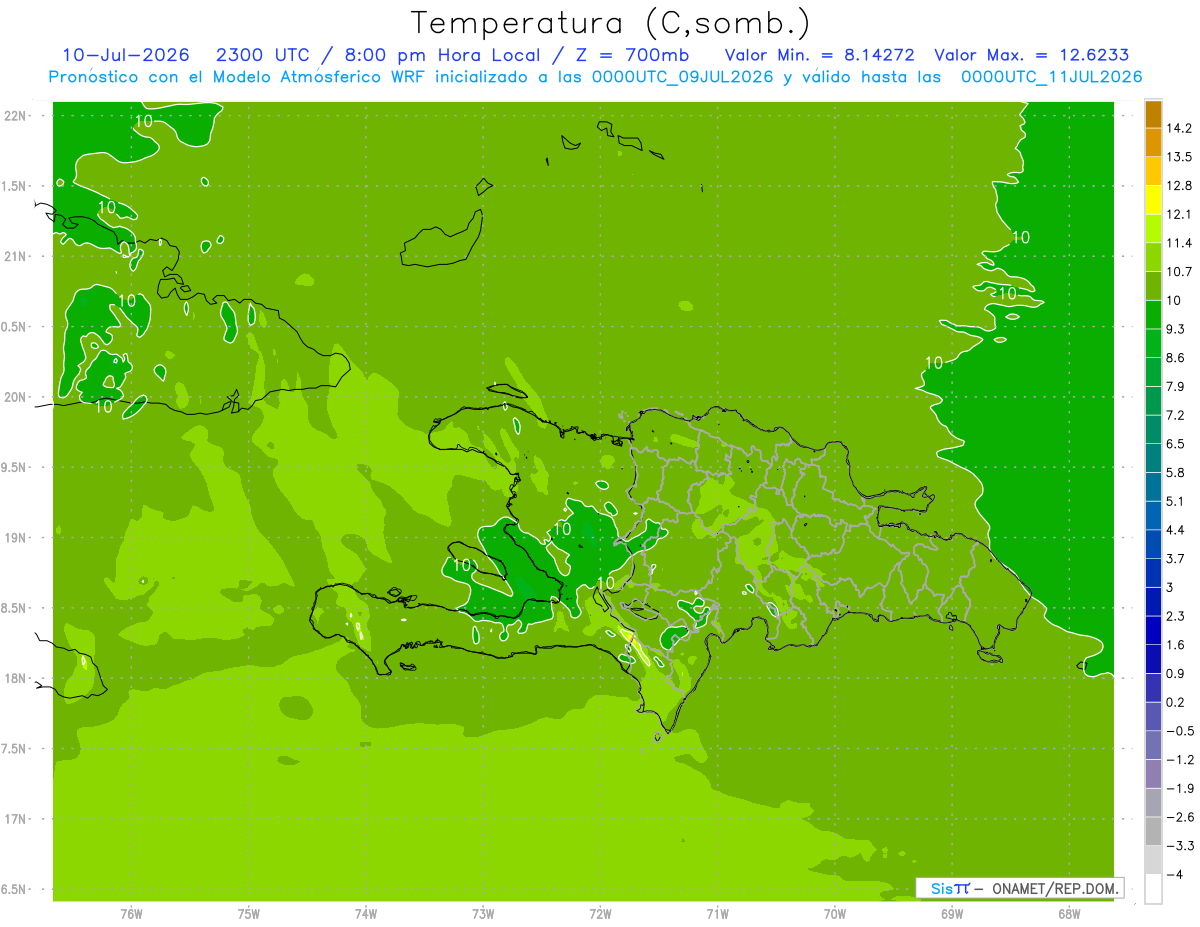This screenshot has width=1200, height=927.
Task: Click the 21N latitude axis label
Action: (16, 256)
